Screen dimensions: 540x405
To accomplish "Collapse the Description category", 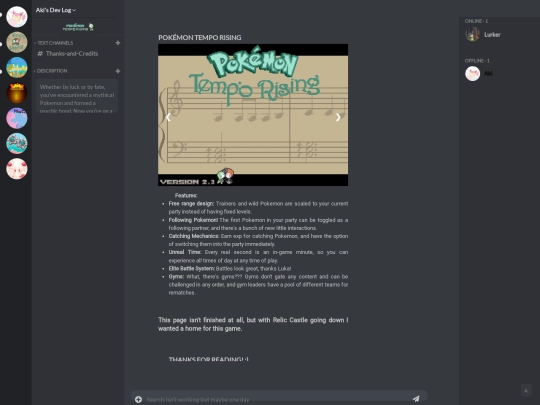I will pos(51,71).
